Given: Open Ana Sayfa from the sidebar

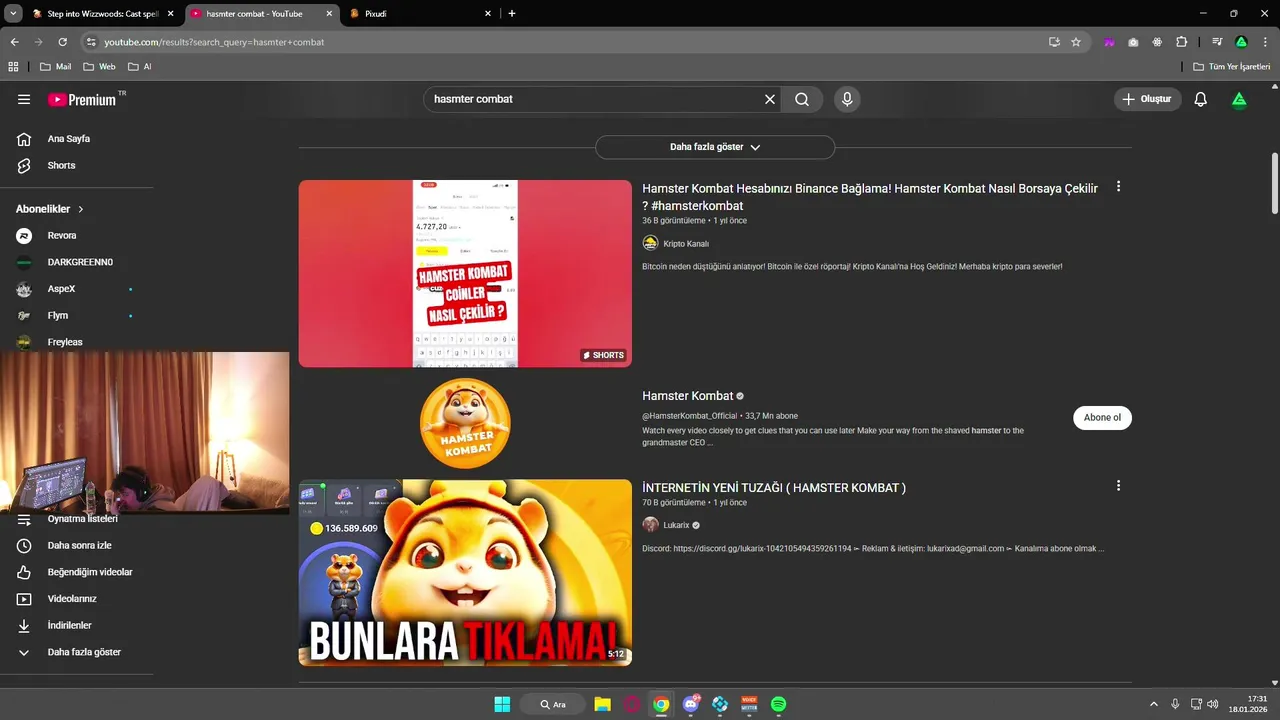Looking at the screenshot, I should tap(68, 139).
